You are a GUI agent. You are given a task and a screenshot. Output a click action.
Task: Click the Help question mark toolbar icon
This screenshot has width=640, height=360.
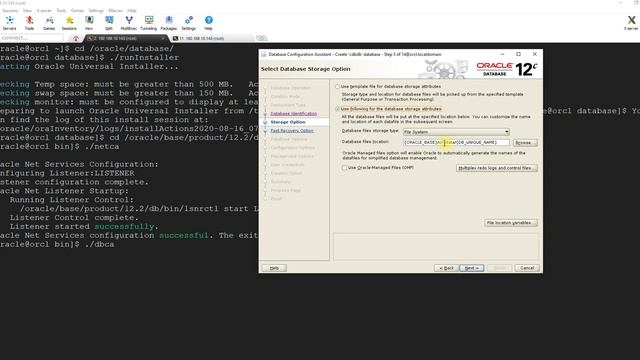(208, 23)
